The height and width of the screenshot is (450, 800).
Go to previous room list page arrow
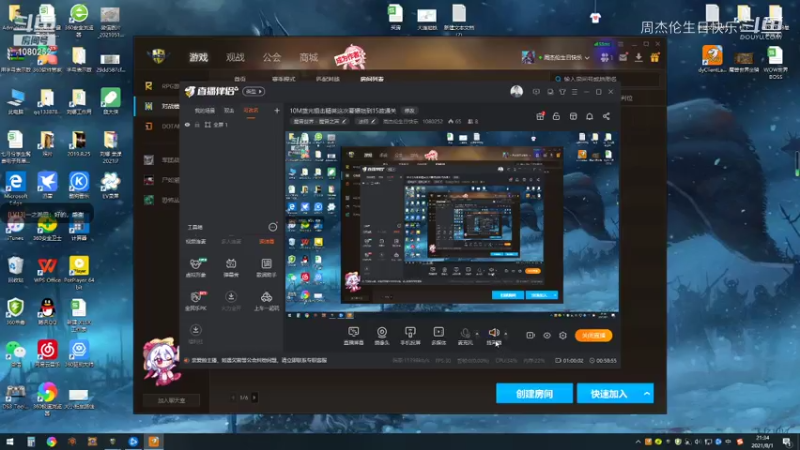[234, 397]
